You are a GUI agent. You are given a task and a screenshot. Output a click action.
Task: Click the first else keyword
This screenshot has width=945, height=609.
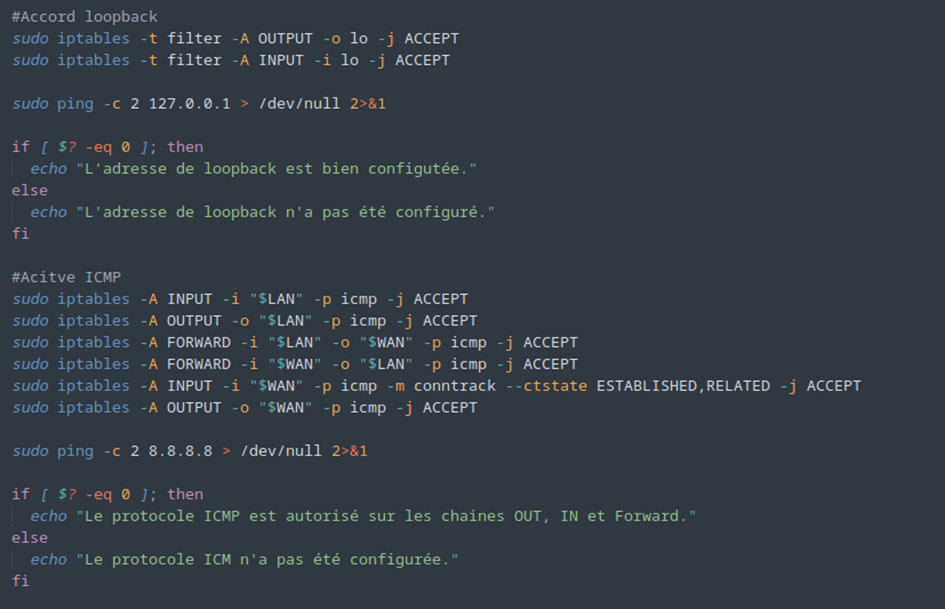[30, 191]
